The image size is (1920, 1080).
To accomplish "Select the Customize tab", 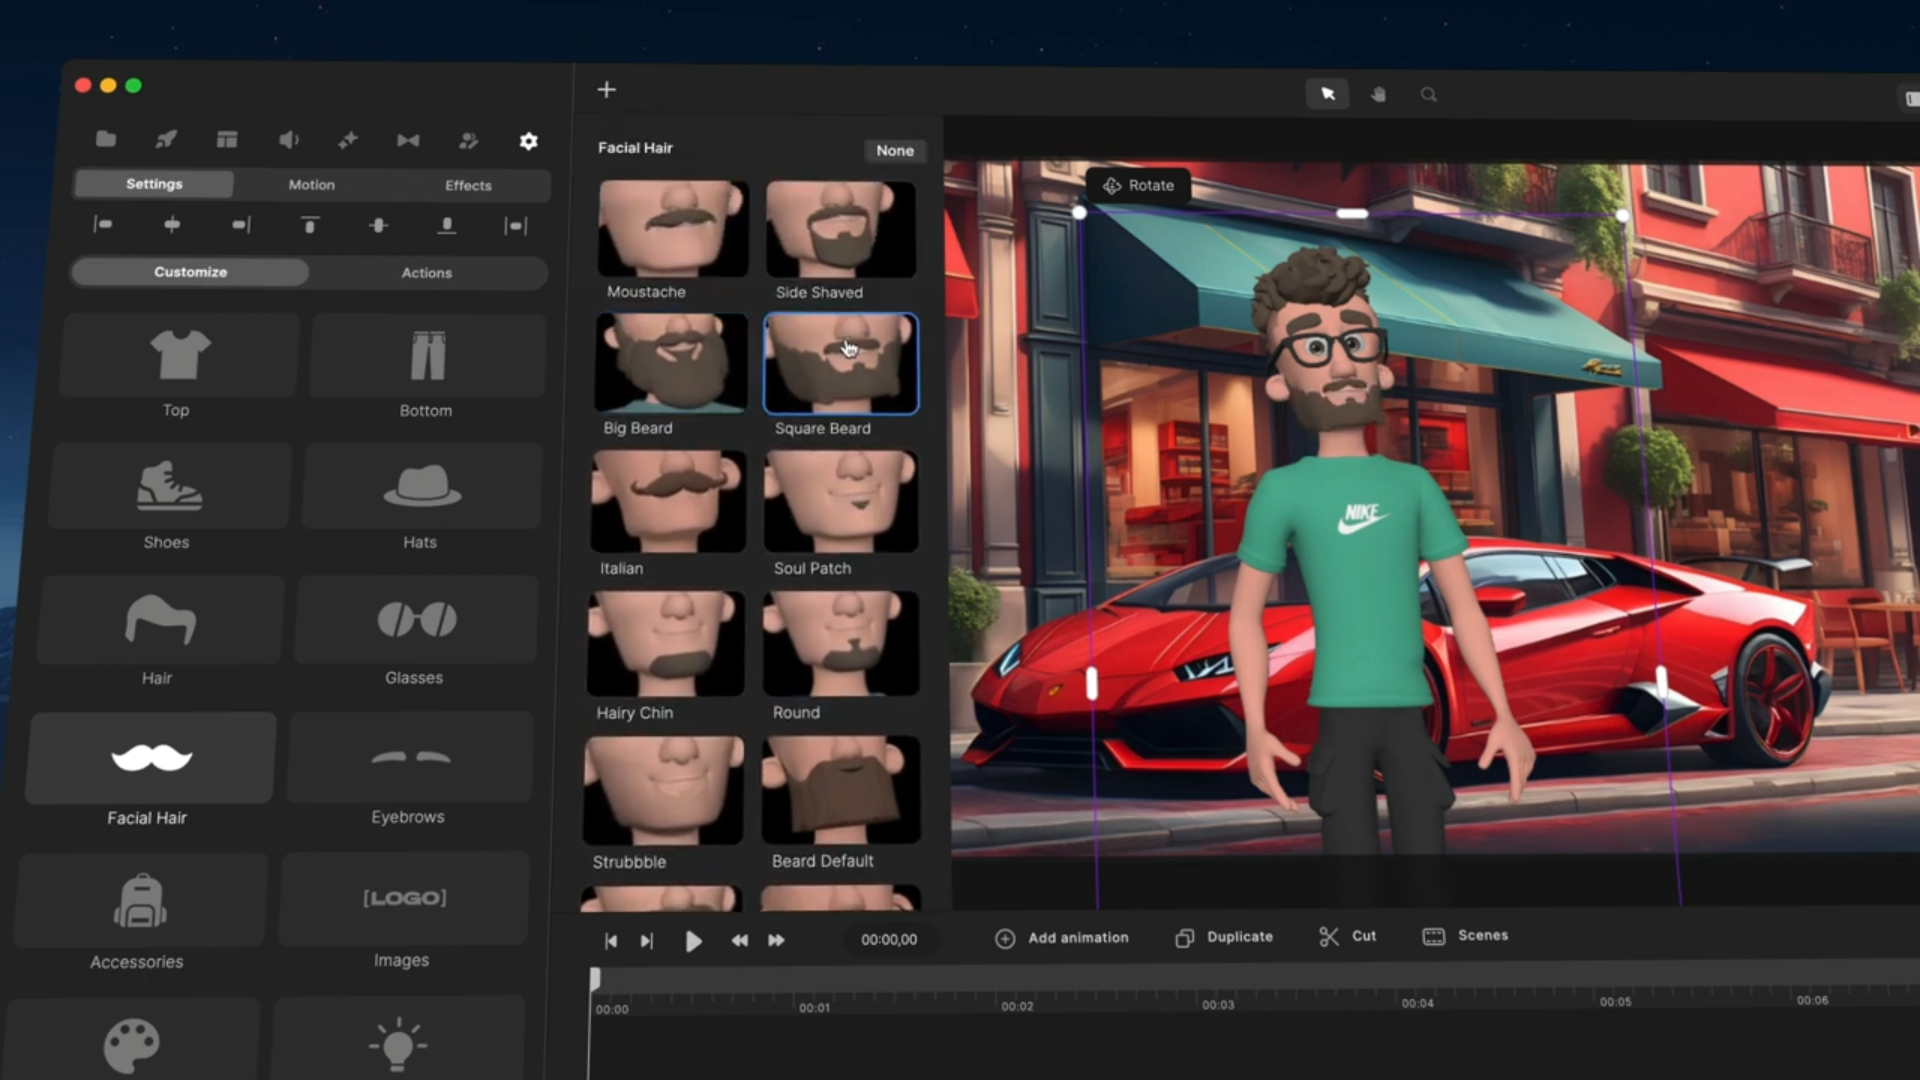I will 190,272.
